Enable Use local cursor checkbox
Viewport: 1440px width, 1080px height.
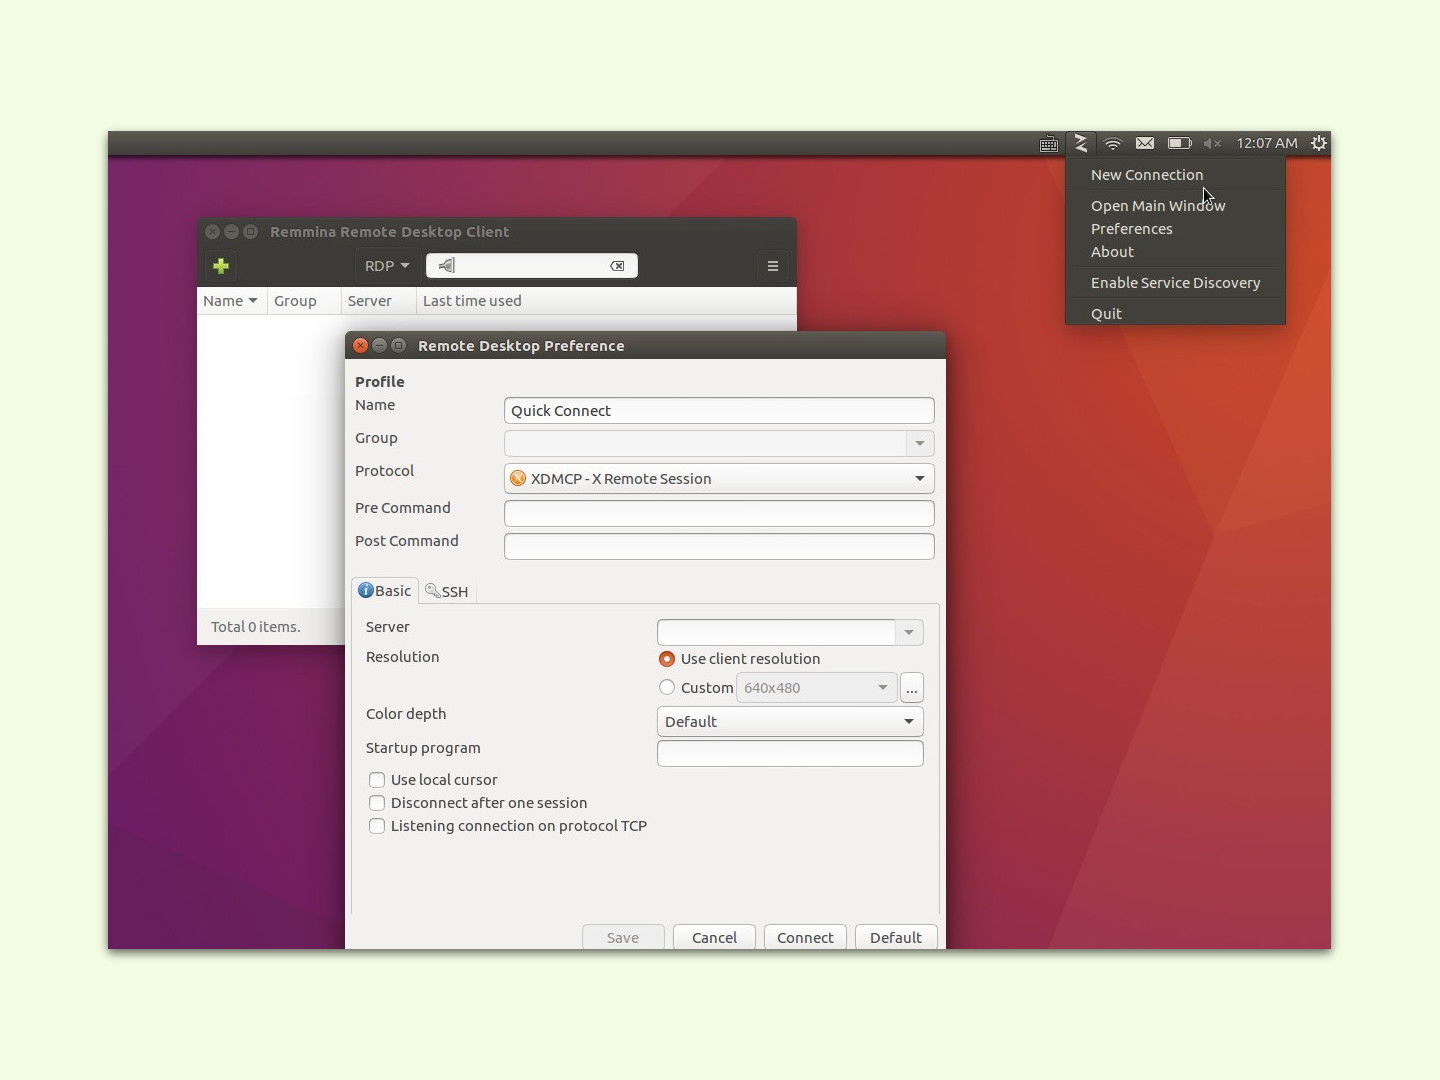pos(377,780)
